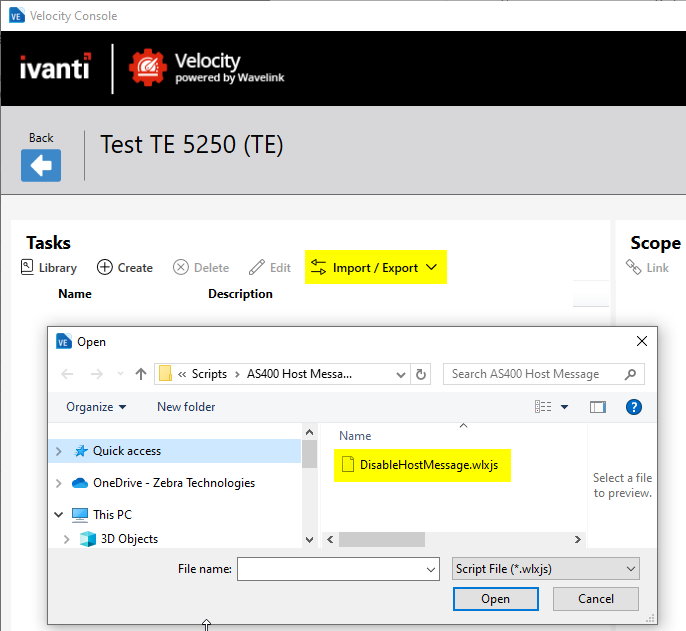Click the blue Back arrow button
686x631 pixels.
[x=41, y=165]
